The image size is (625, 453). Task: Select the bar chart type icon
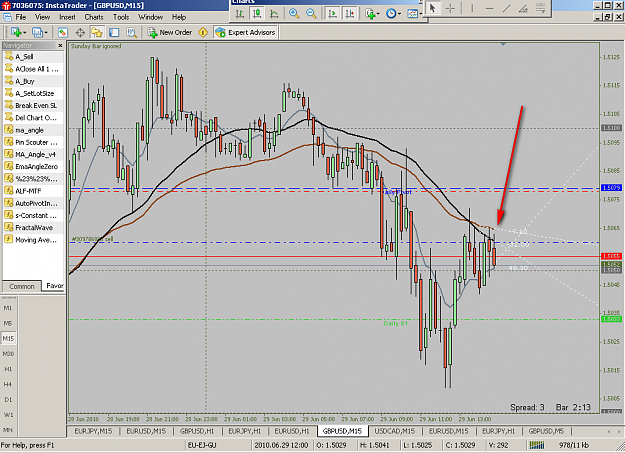(240, 14)
